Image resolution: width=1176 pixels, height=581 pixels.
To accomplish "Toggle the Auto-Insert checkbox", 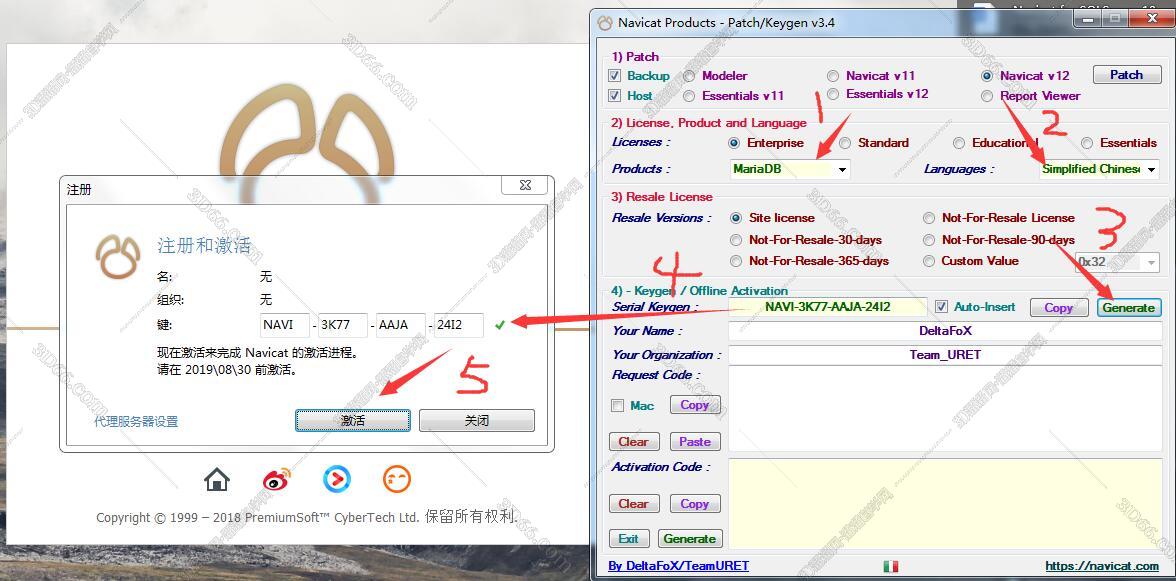I will pyautogui.click(x=941, y=307).
